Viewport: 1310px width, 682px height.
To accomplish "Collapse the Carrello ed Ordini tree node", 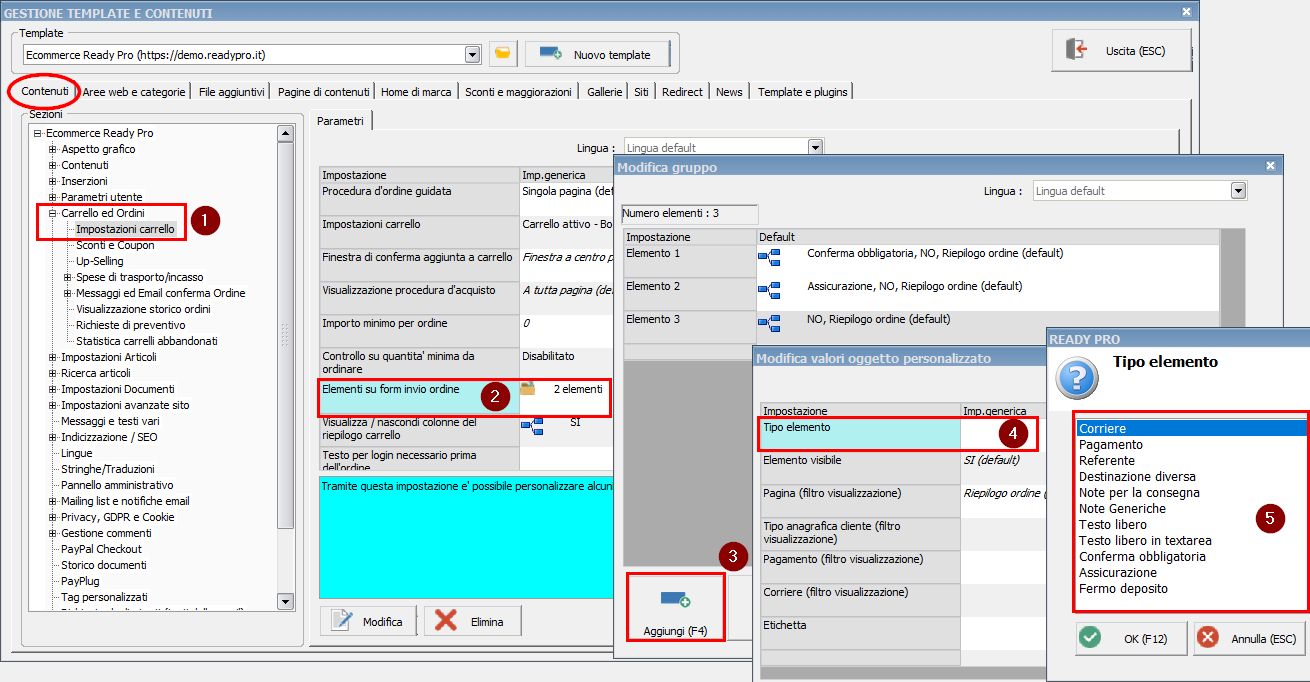I will (53, 213).
